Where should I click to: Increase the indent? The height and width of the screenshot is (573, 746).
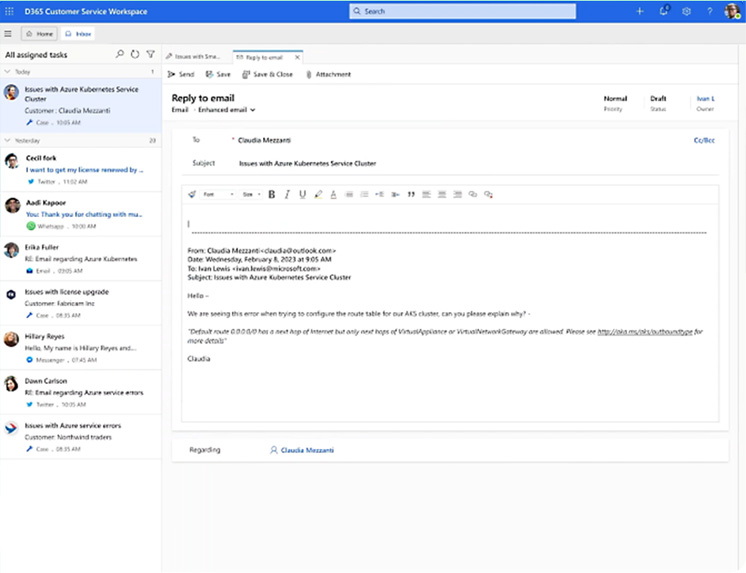(395, 194)
